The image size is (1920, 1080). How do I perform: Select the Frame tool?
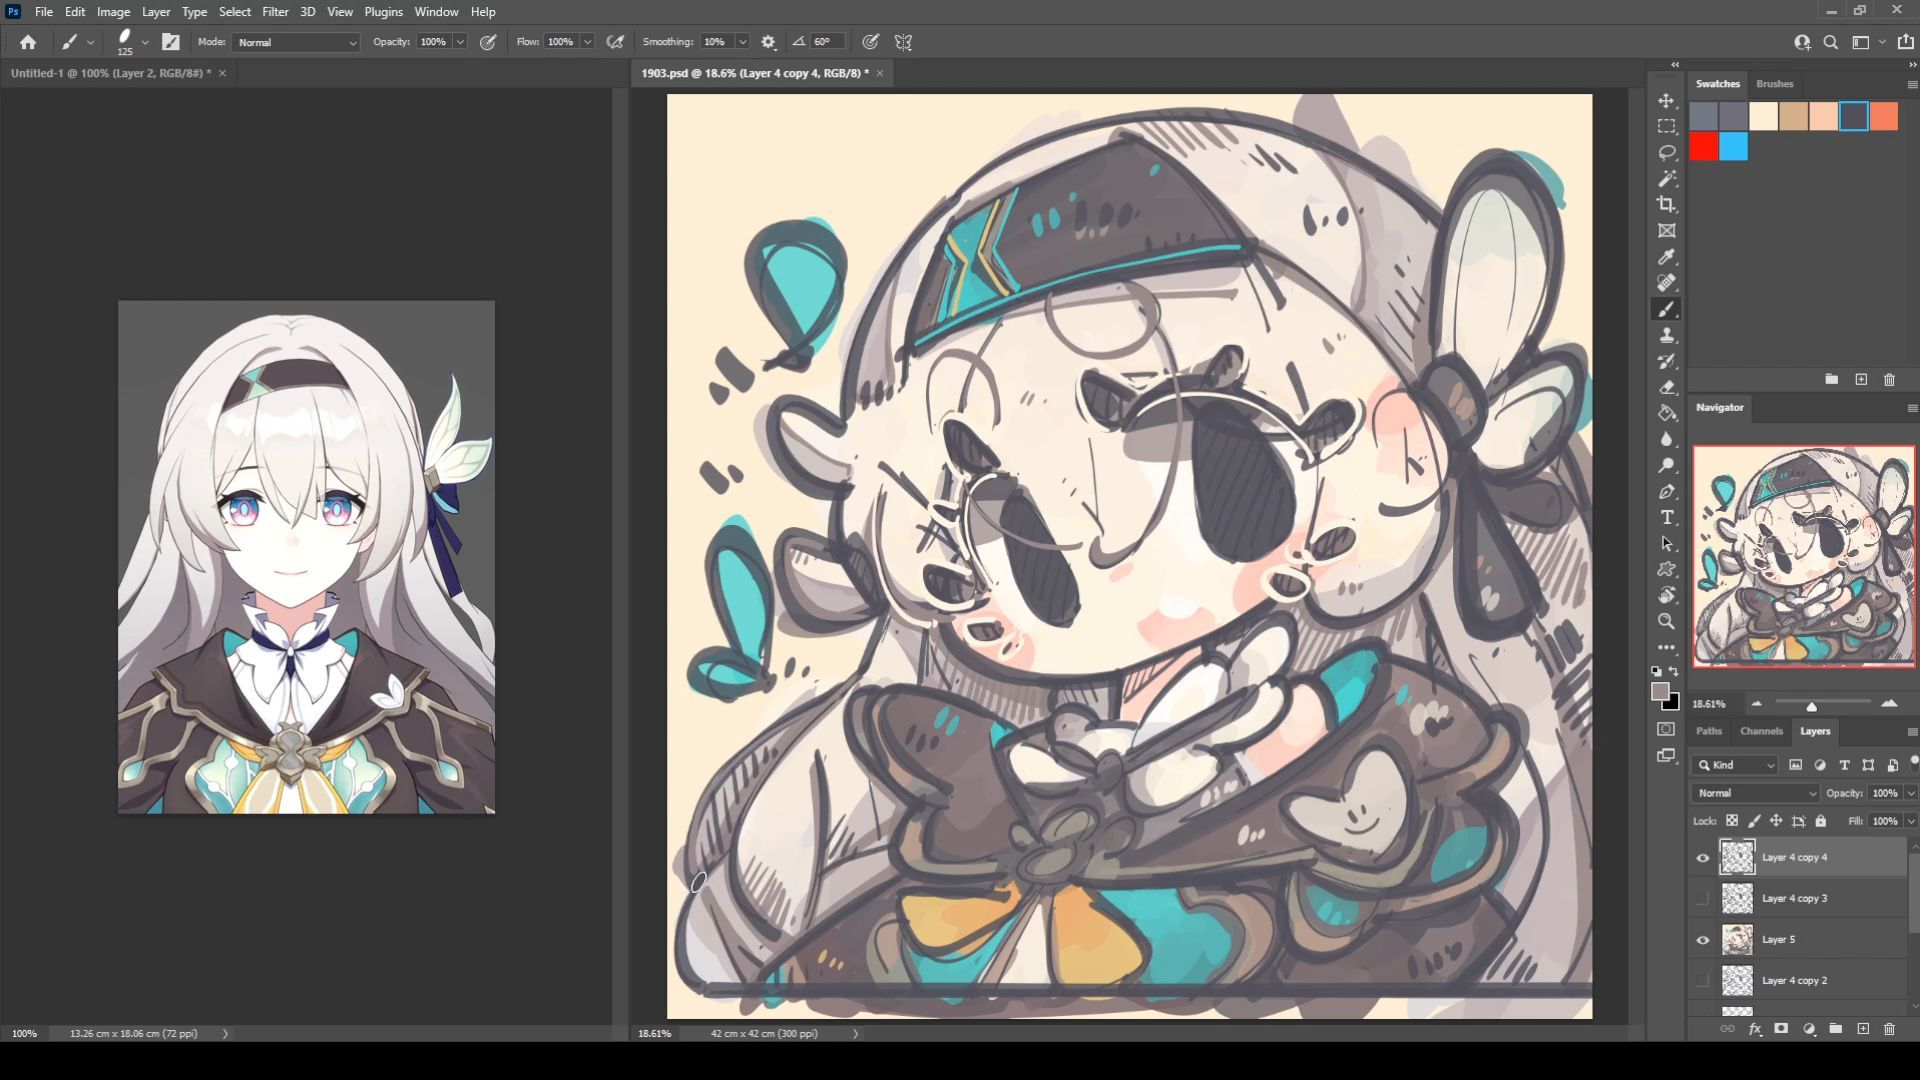pos(1666,231)
